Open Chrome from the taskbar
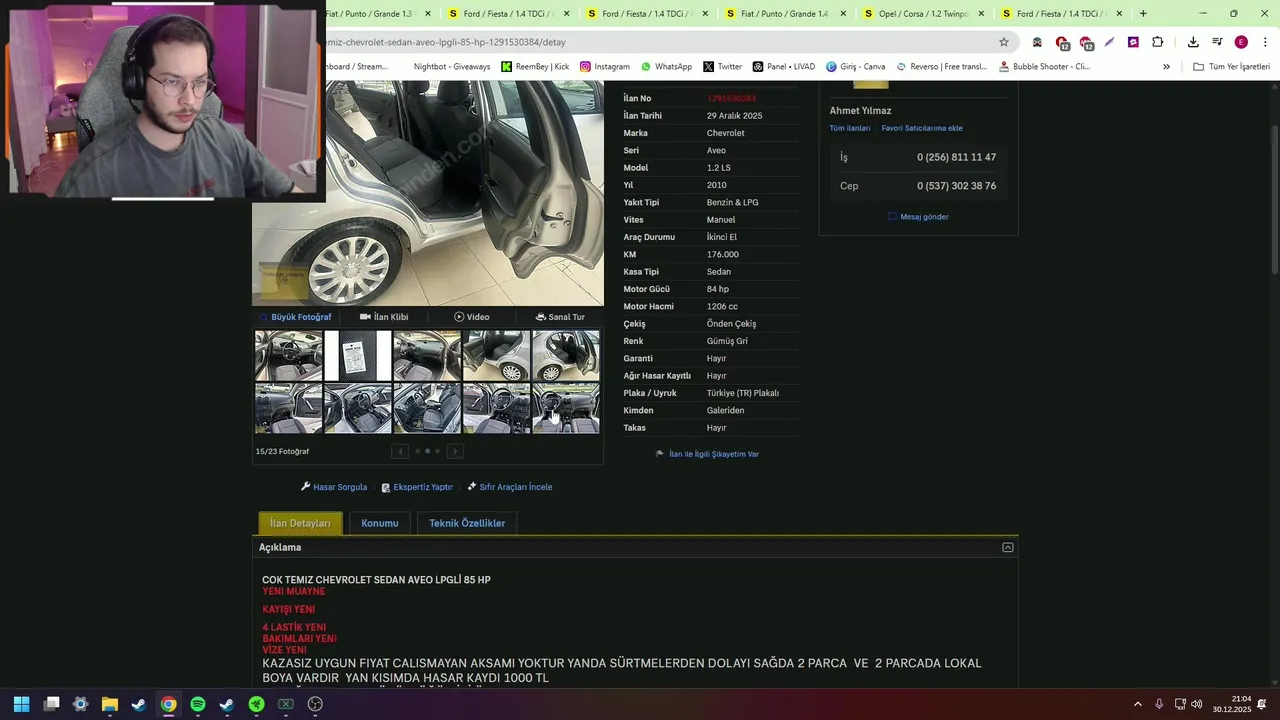This screenshot has height=720, width=1280. click(x=168, y=704)
